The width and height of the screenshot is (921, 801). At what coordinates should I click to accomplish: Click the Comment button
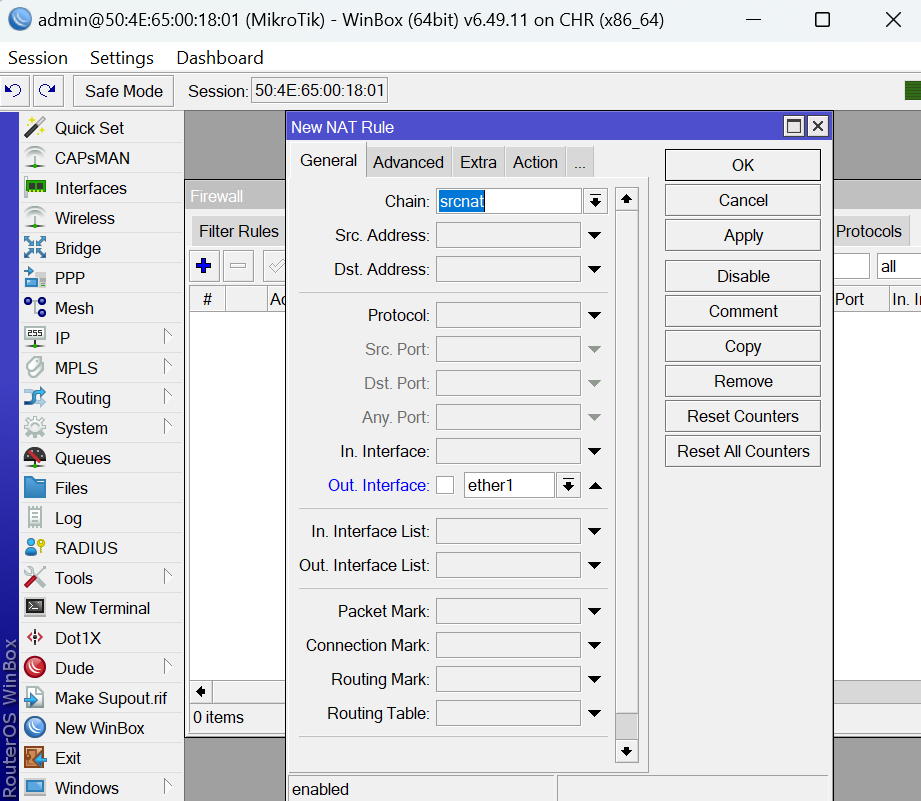pos(742,311)
